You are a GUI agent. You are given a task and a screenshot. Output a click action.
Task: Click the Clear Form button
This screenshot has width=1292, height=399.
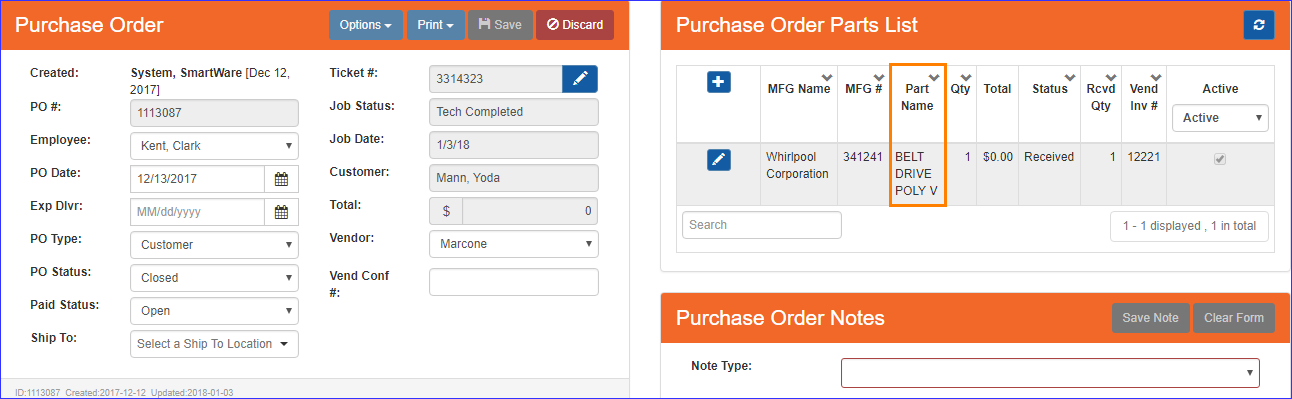pos(1234,318)
